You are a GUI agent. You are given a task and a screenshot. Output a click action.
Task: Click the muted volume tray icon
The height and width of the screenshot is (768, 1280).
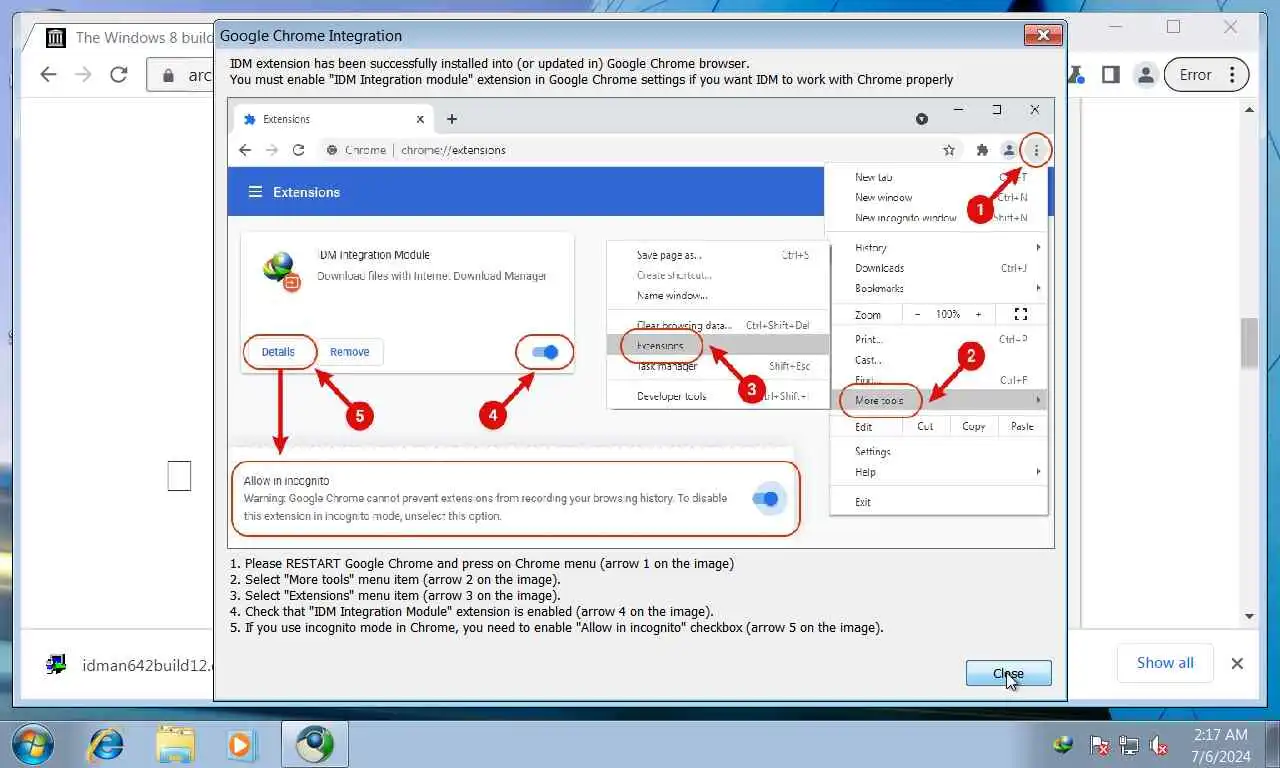click(x=1160, y=745)
